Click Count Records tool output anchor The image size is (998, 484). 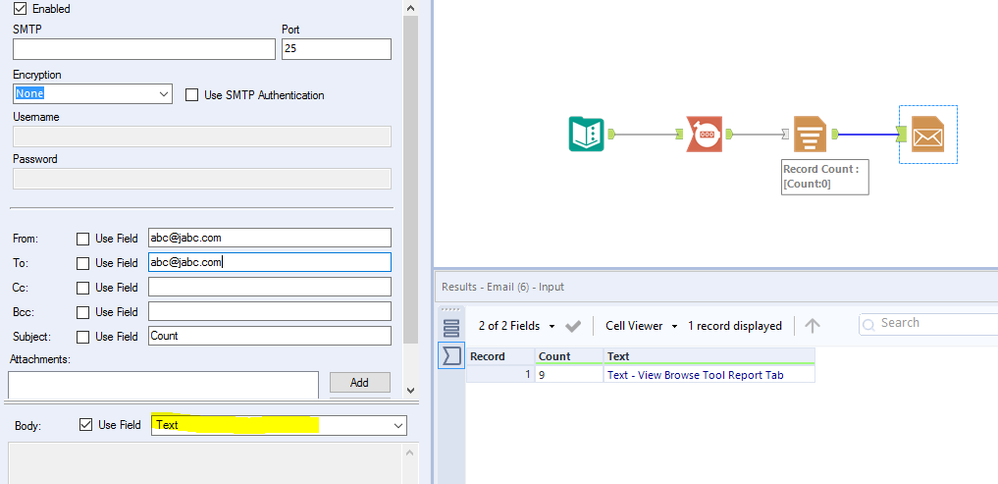coord(729,134)
